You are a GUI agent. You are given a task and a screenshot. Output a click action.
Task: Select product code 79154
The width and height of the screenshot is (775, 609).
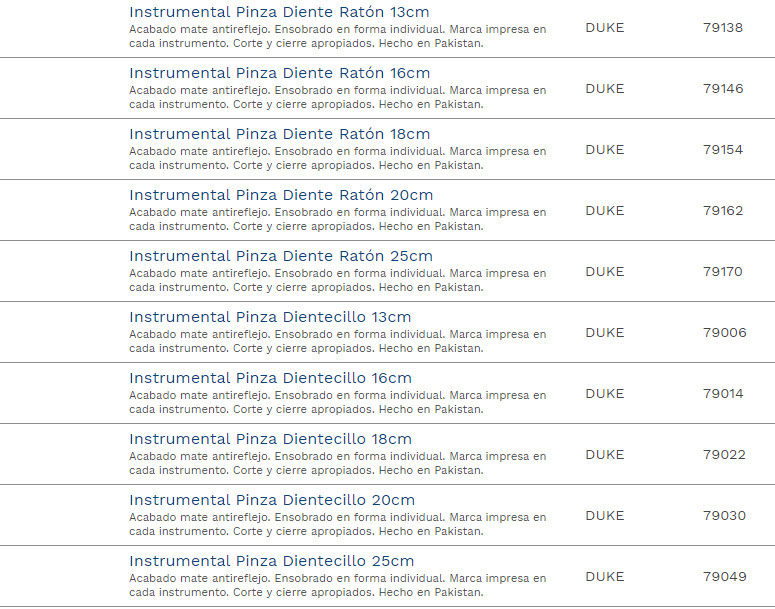[x=723, y=150]
